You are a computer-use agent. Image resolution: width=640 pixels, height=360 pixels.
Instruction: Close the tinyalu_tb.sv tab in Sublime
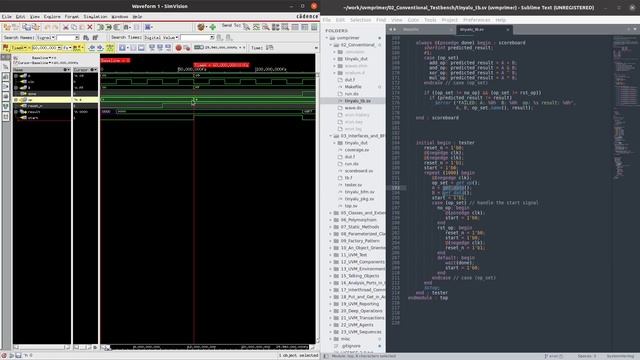coord(508,29)
